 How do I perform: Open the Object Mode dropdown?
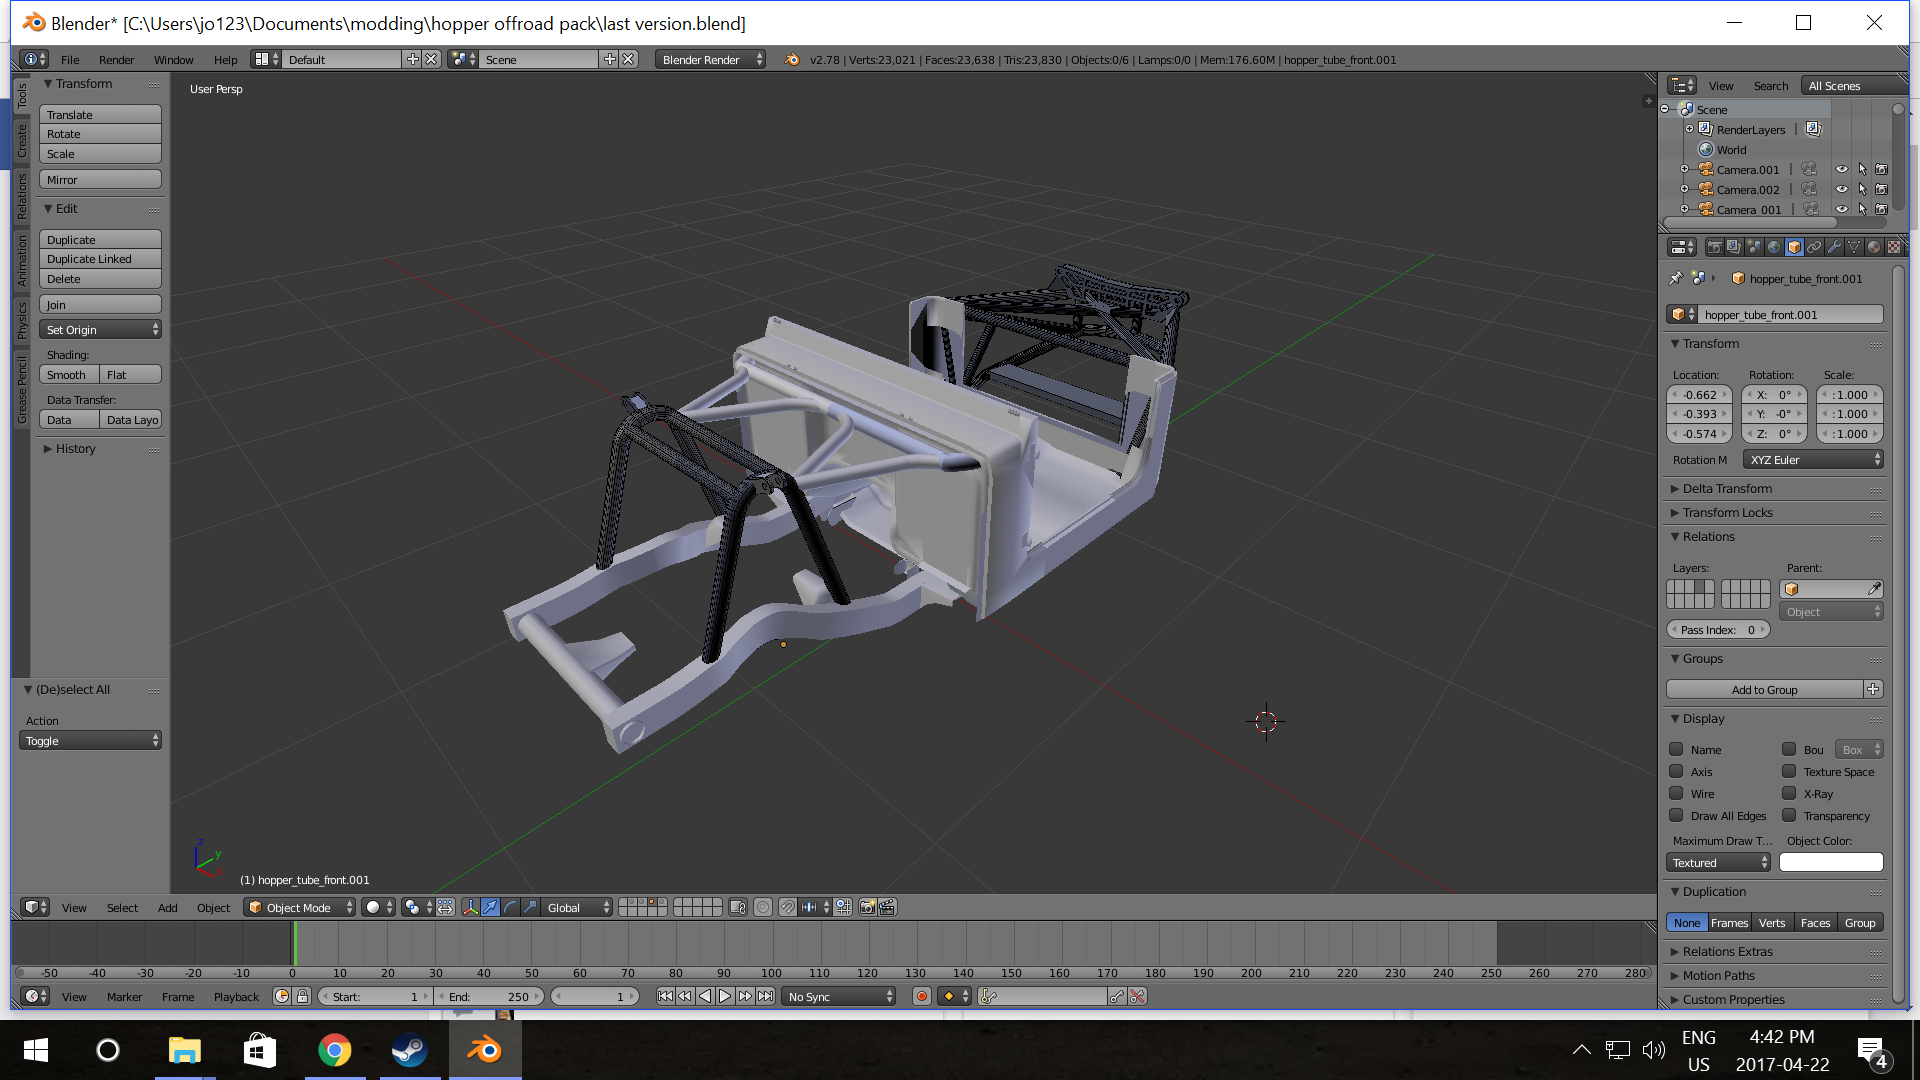pyautogui.click(x=300, y=907)
